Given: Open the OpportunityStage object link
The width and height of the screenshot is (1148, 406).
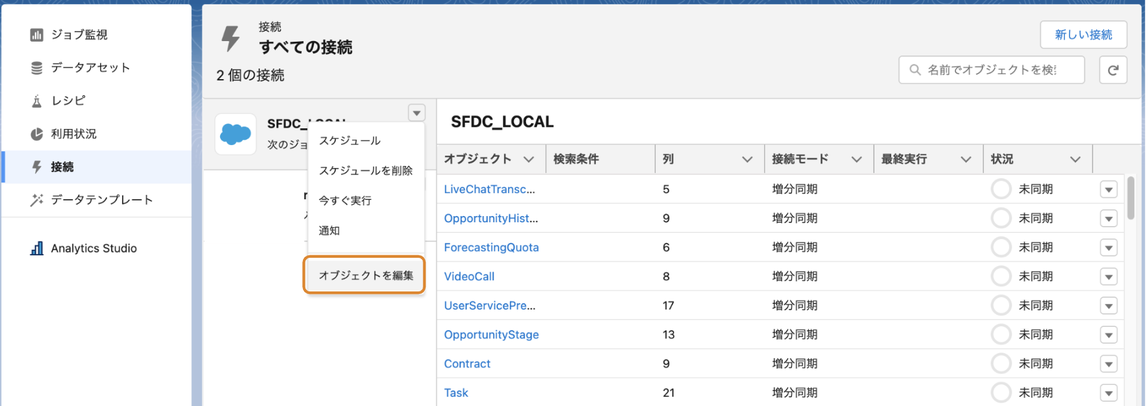Looking at the screenshot, I should [491, 334].
